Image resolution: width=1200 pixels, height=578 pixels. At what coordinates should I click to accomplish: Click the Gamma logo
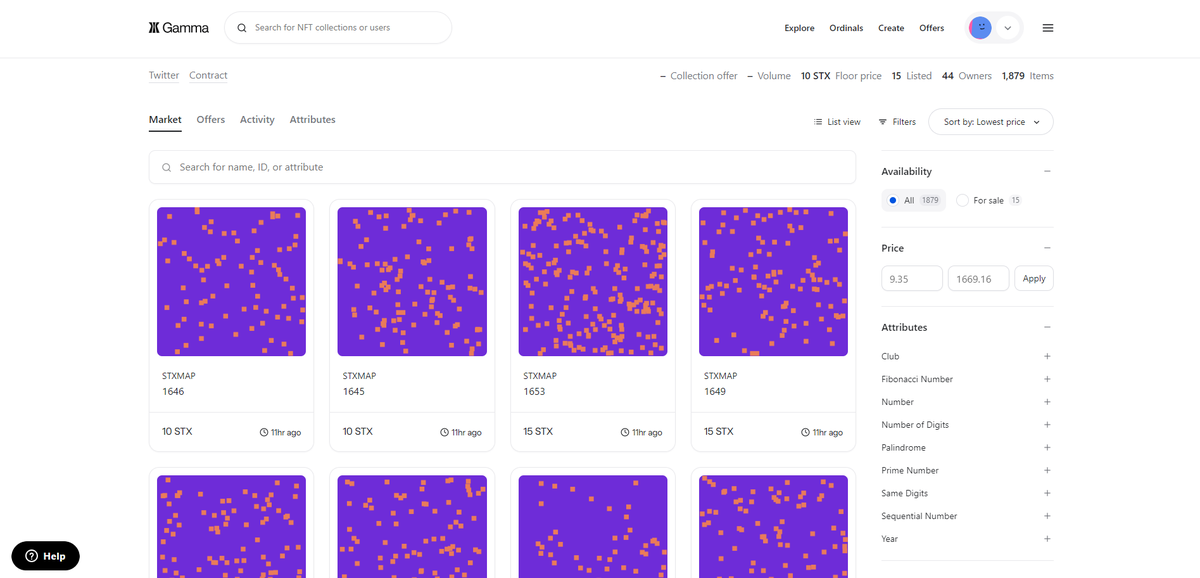click(179, 28)
